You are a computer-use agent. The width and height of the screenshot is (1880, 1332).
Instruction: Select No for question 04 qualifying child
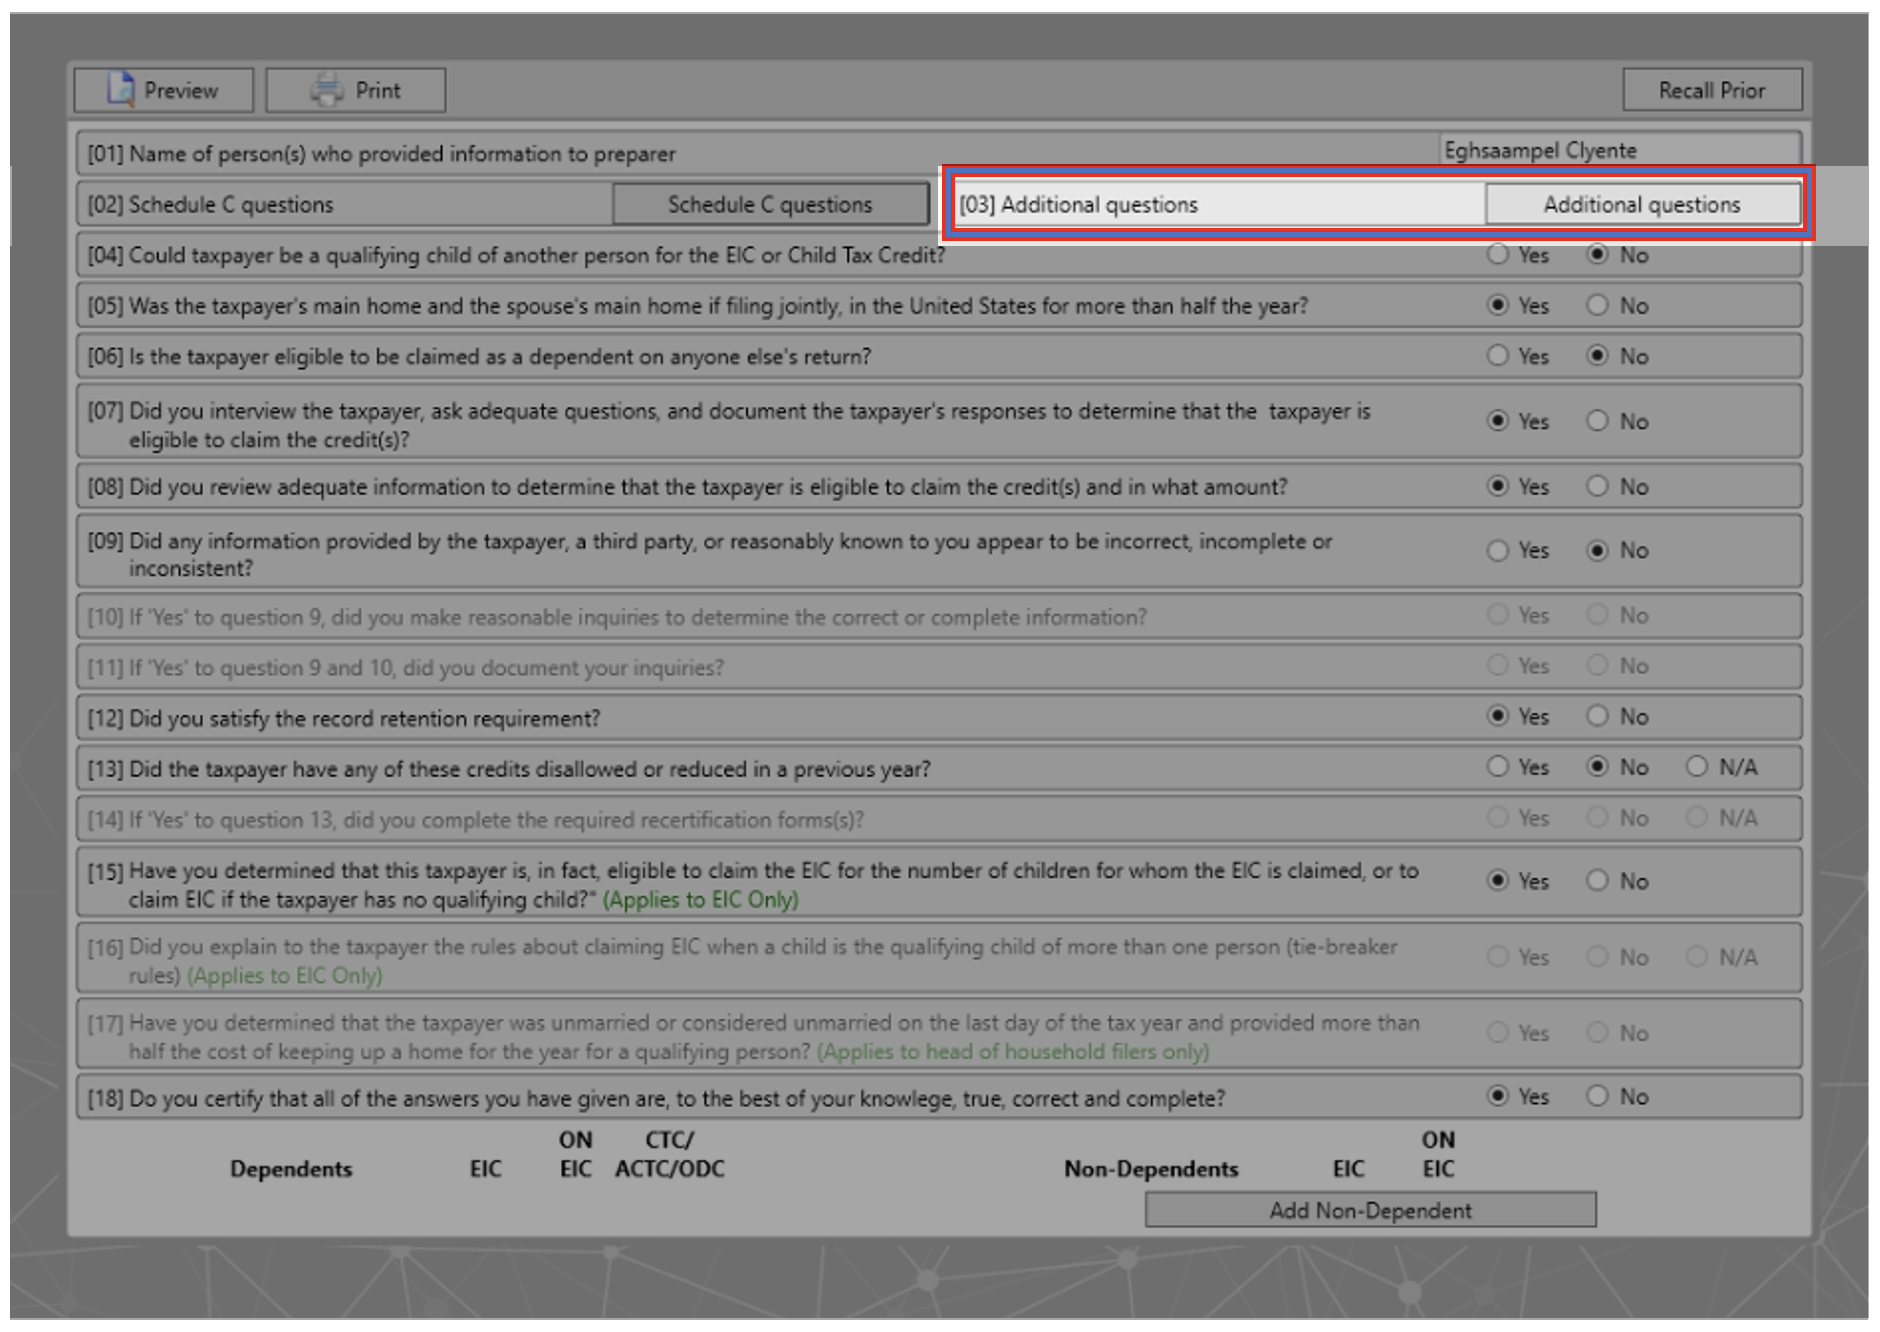[1598, 254]
